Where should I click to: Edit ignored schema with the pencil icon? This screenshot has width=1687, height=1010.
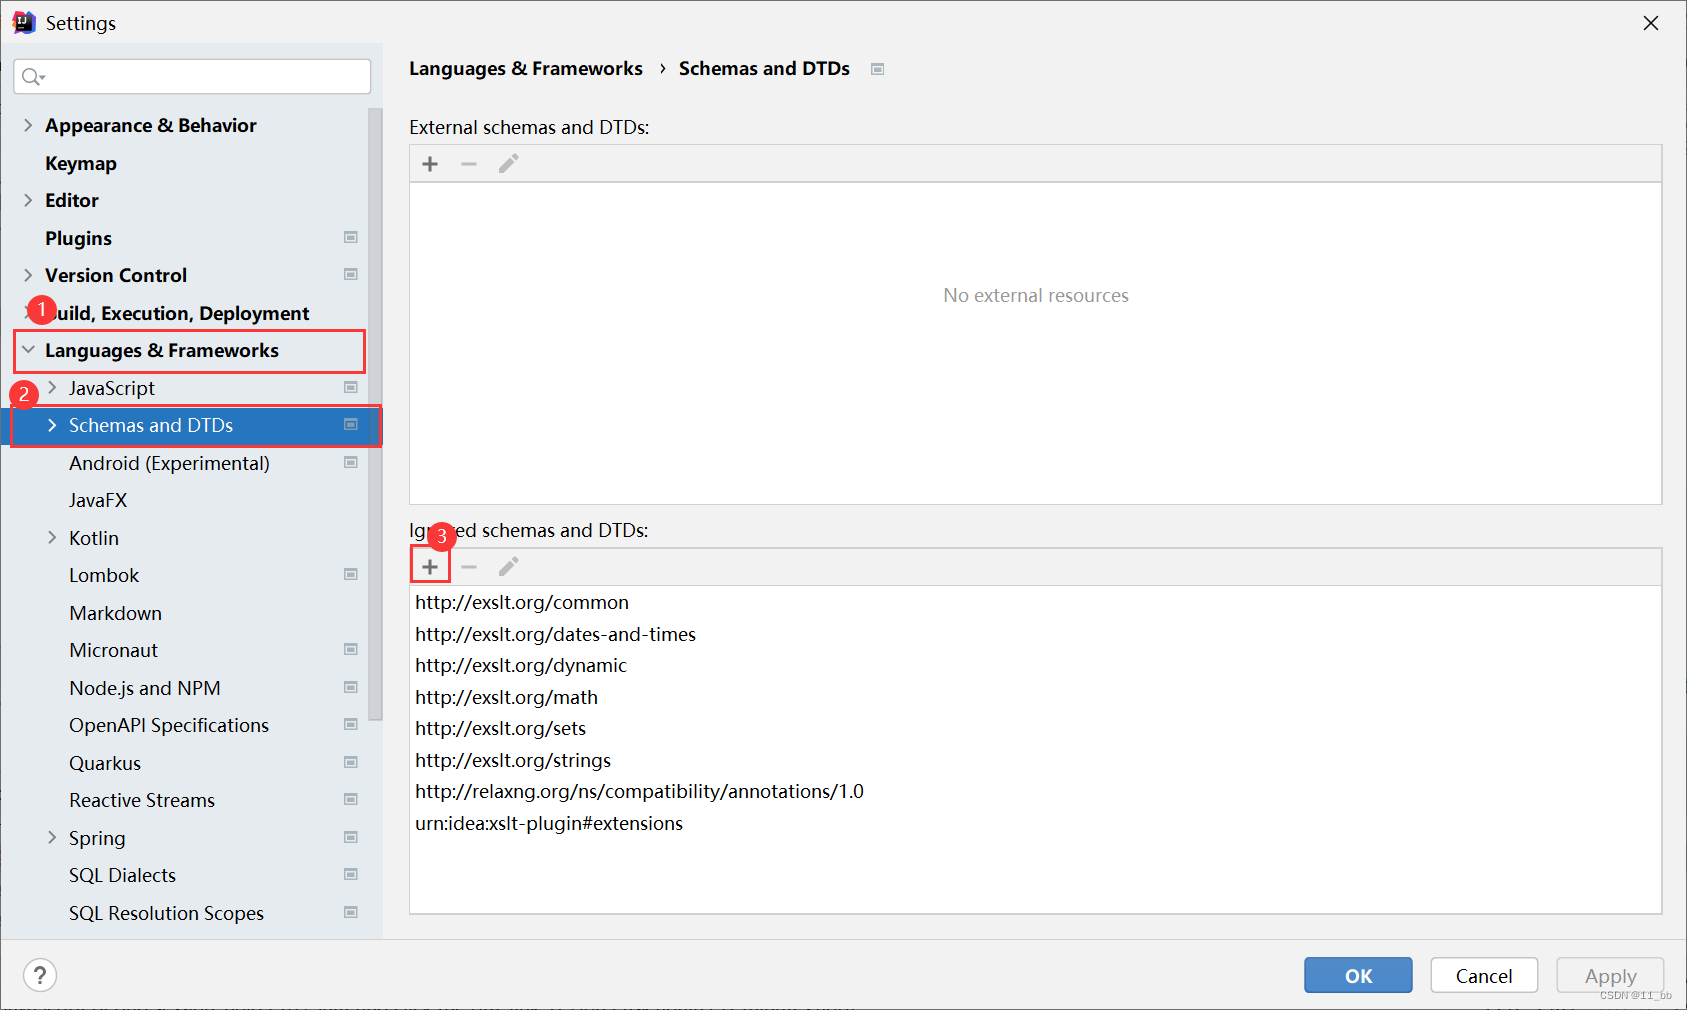click(x=508, y=567)
